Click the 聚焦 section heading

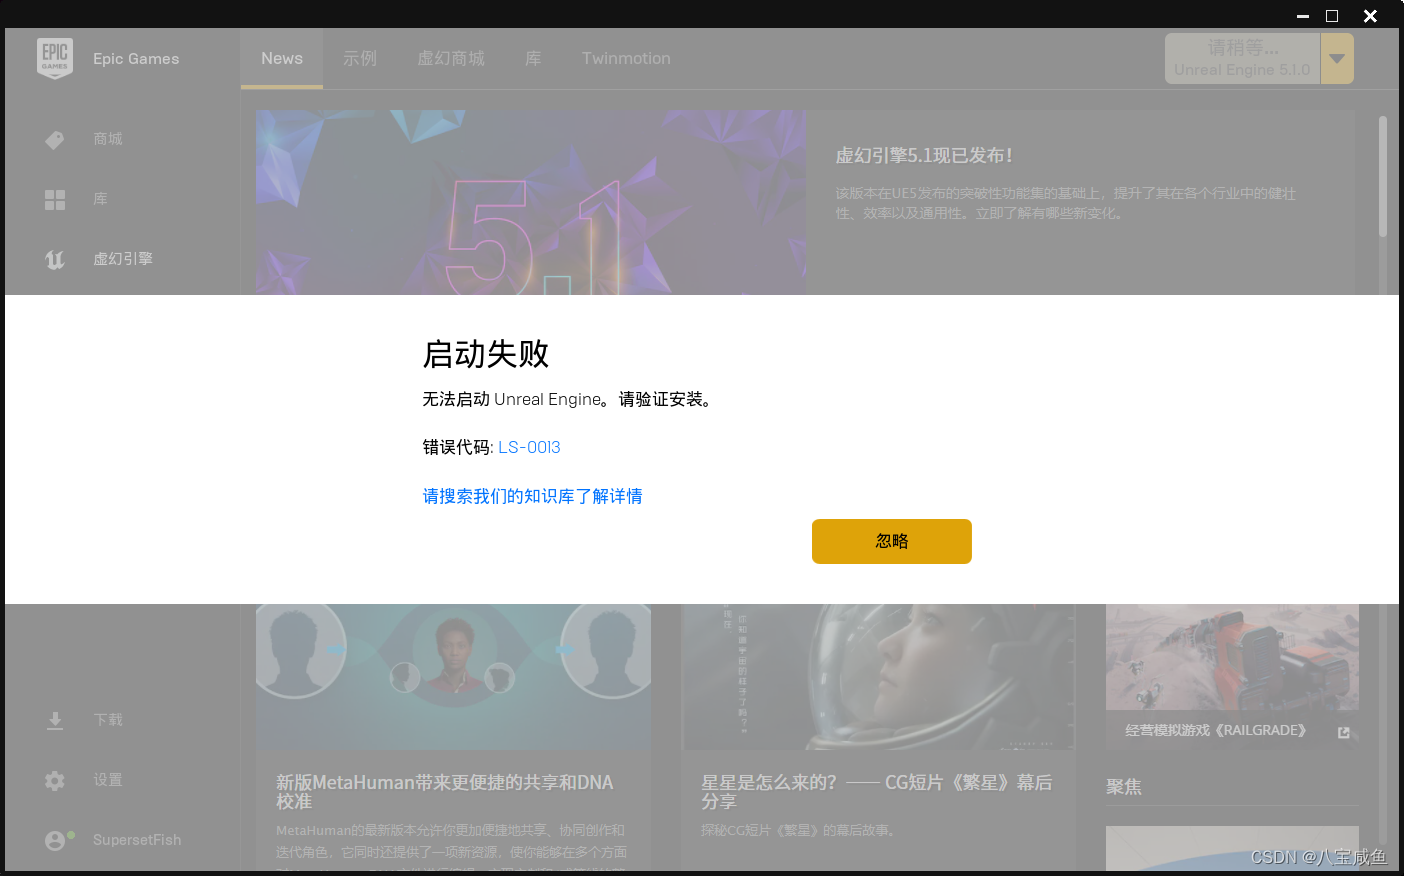pos(1124,787)
